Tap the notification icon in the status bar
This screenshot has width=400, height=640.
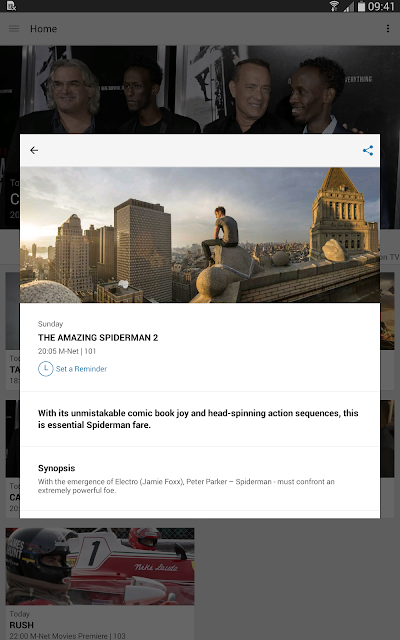(11, 6)
